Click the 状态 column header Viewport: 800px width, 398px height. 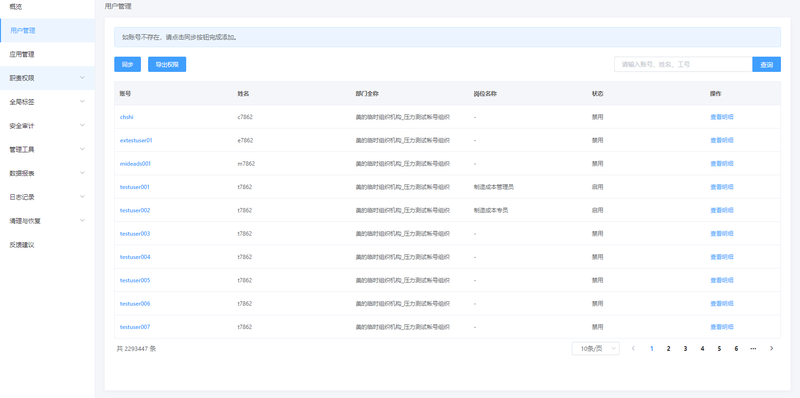tap(598, 94)
